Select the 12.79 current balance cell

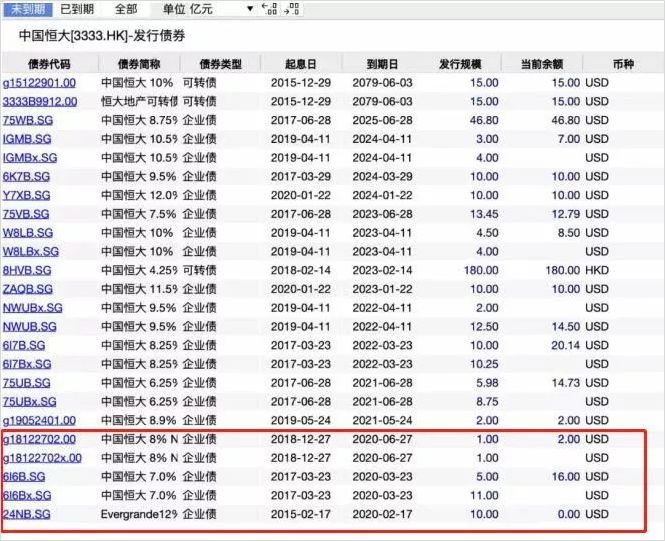566,214
